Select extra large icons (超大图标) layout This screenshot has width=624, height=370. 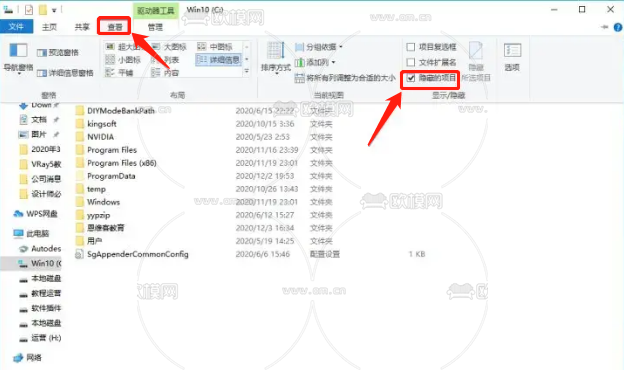(123, 47)
